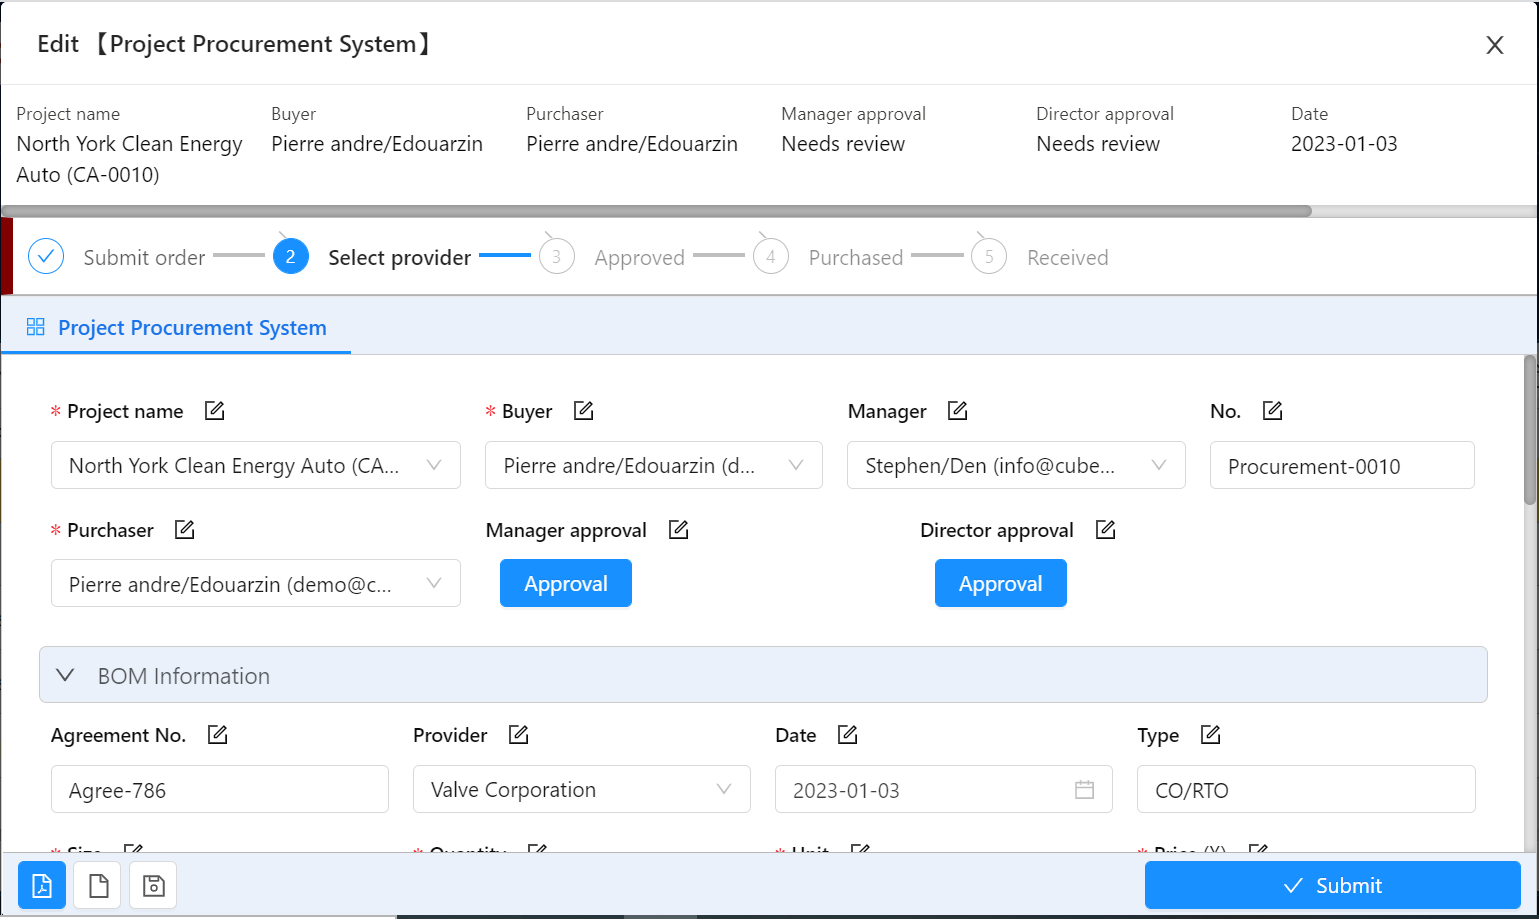The image size is (1539, 919).
Task: Click the edit icon beside Manager approval
Action: click(678, 530)
